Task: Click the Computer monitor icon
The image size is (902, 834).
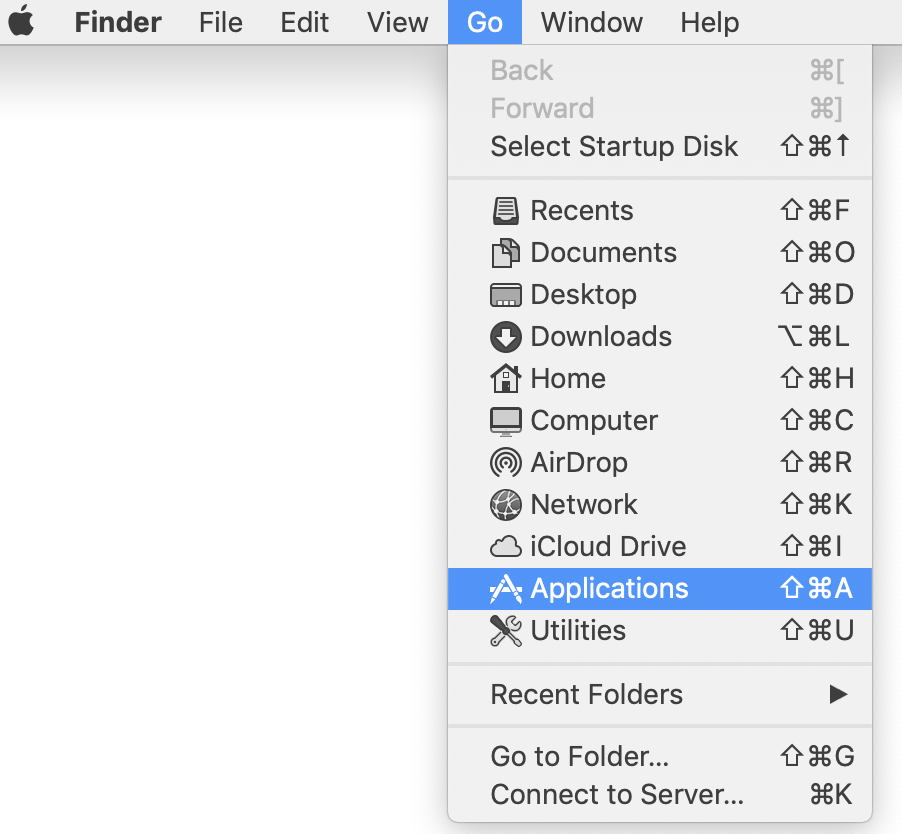Action: (506, 421)
